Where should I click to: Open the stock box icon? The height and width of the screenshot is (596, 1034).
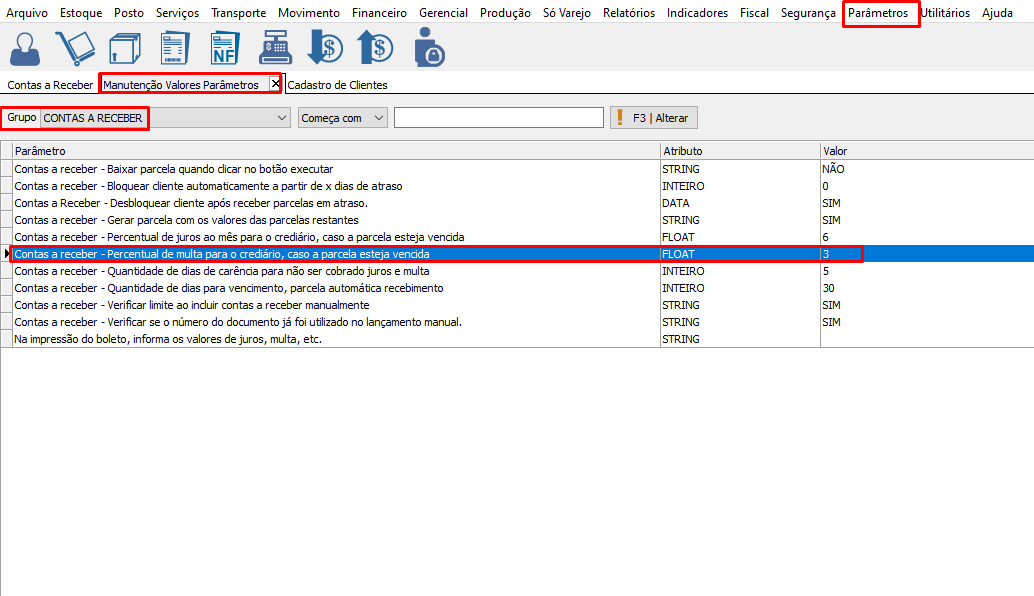point(124,47)
